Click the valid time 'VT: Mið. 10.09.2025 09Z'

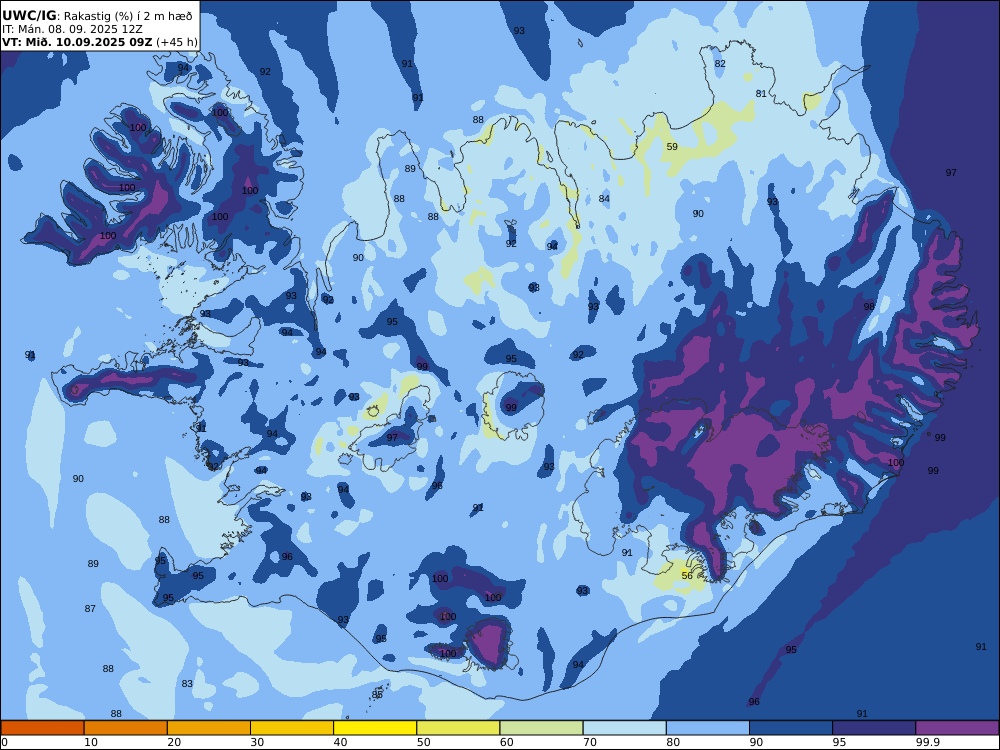pos(77,42)
